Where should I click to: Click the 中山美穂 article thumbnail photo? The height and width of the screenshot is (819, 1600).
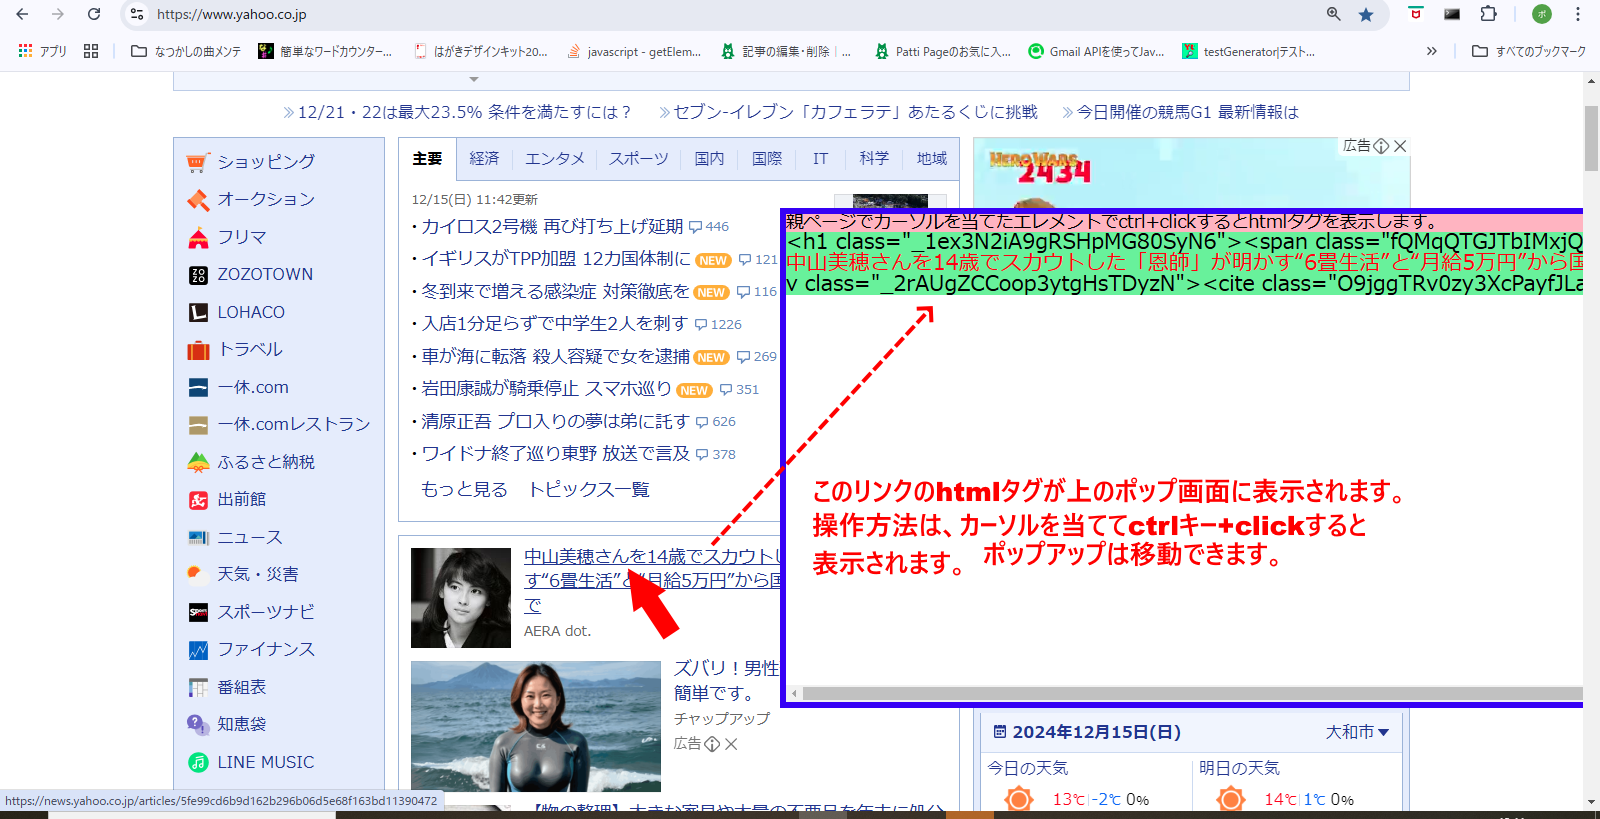pos(461,598)
